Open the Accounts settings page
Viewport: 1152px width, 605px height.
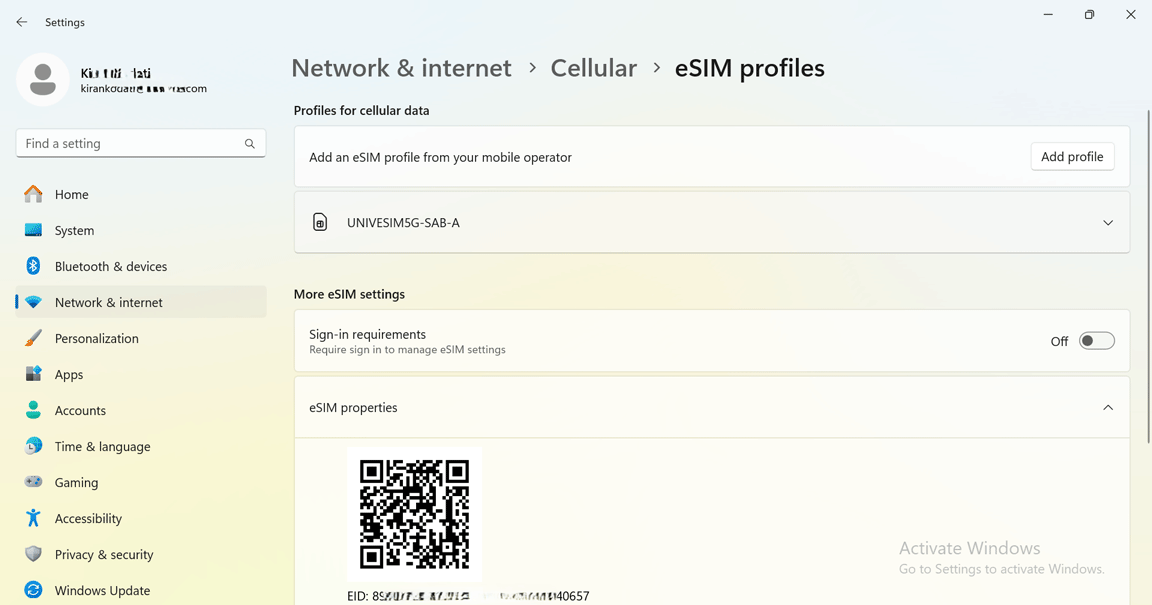click(80, 410)
